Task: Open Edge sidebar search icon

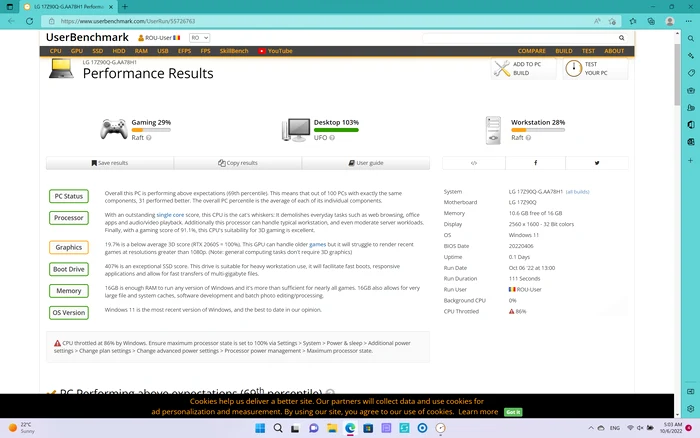Action: pos(691,38)
